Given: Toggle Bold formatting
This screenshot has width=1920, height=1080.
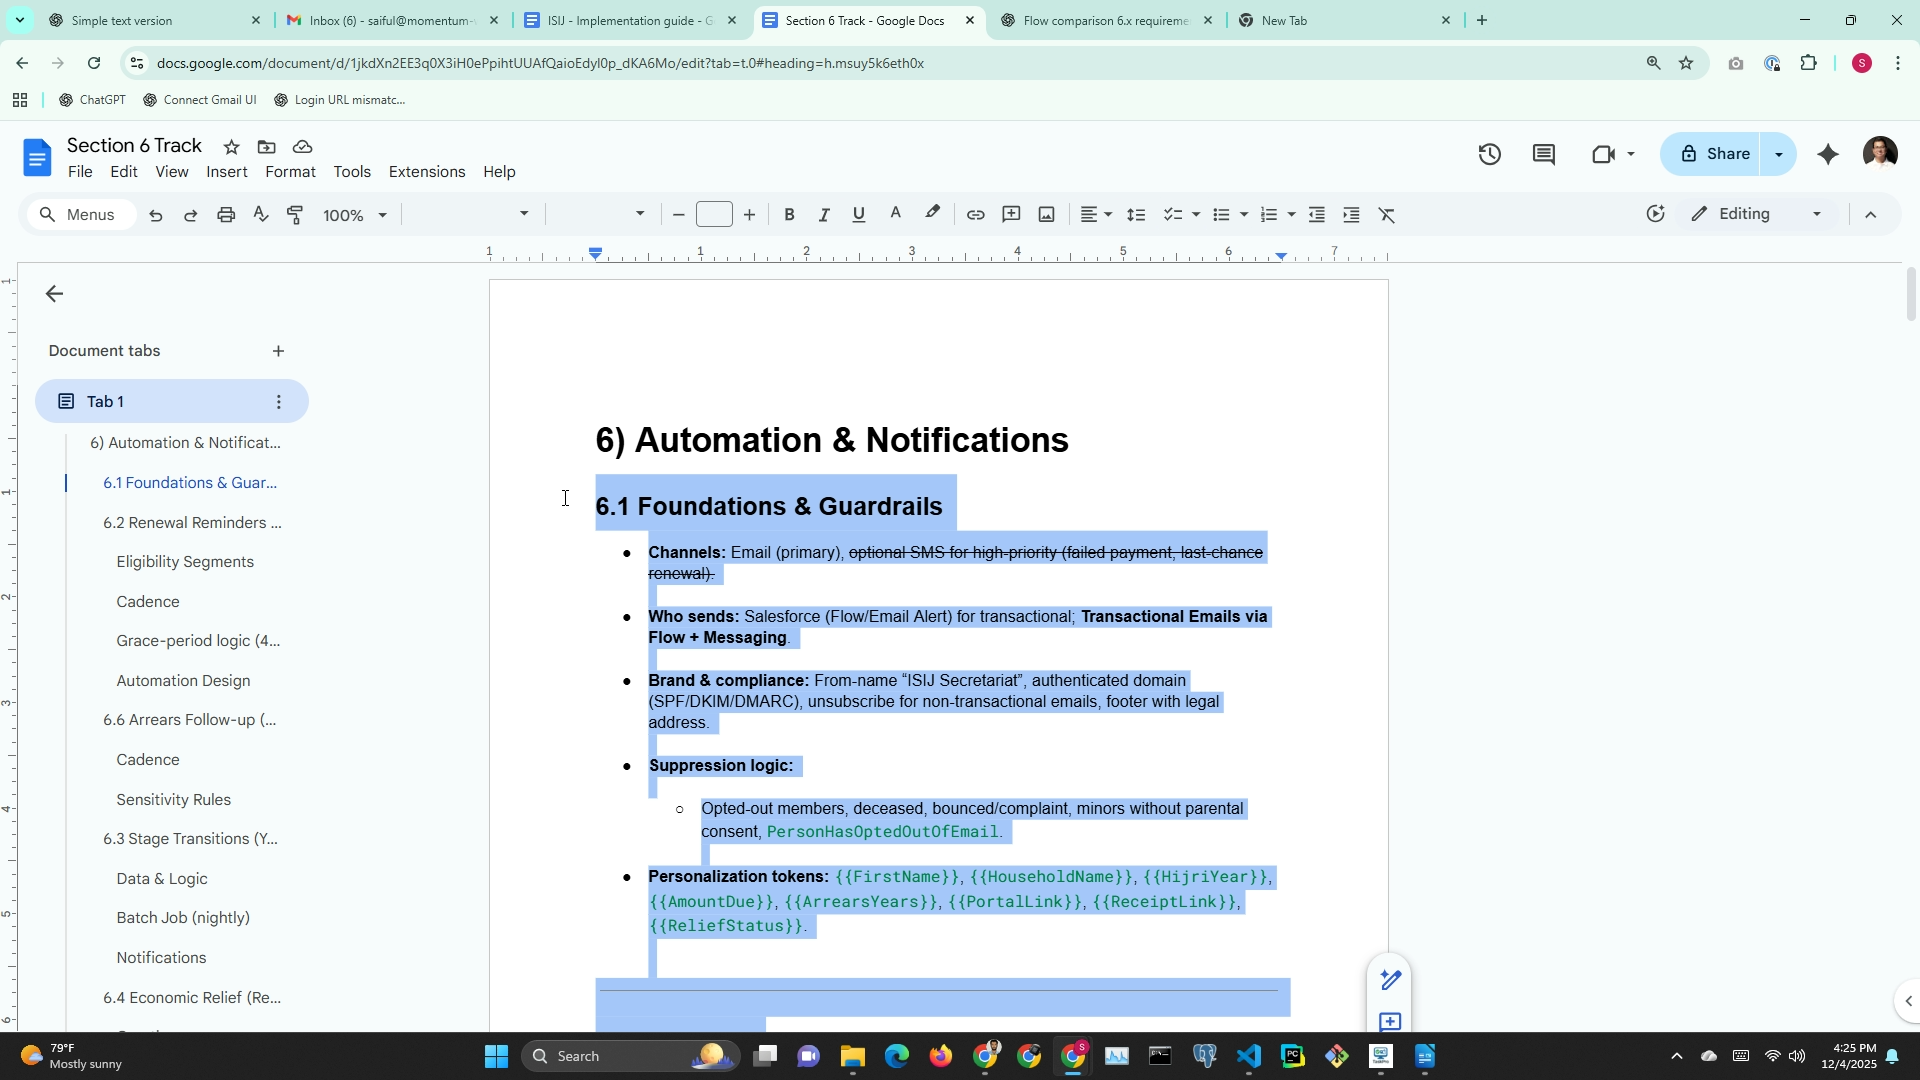Looking at the screenshot, I should pyautogui.click(x=789, y=215).
